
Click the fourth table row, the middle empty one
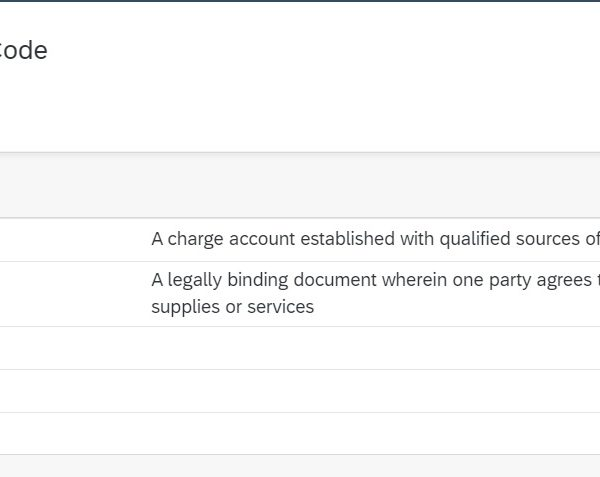pos(300,391)
